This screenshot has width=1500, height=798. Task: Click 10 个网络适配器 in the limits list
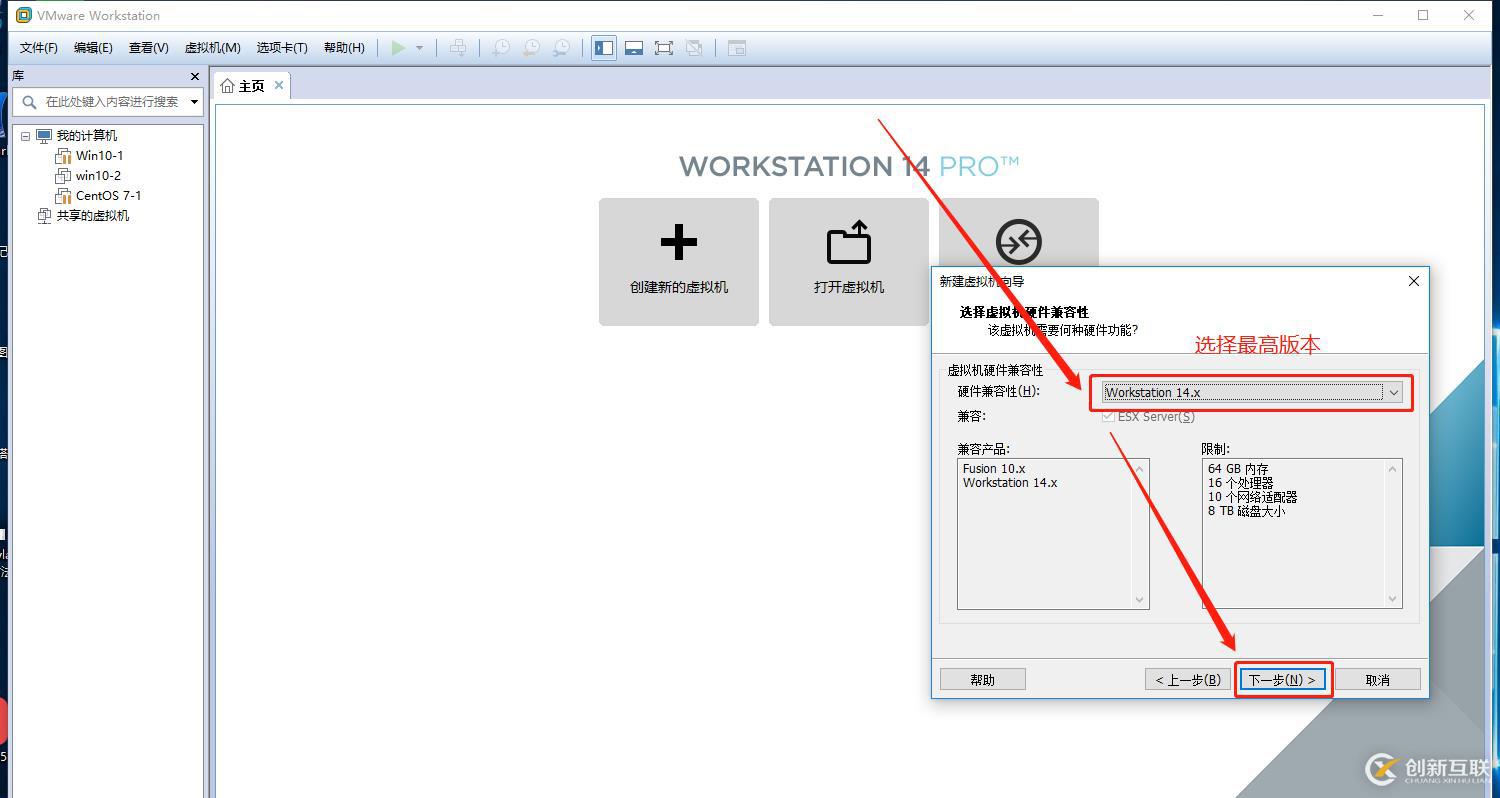[1252, 496]
